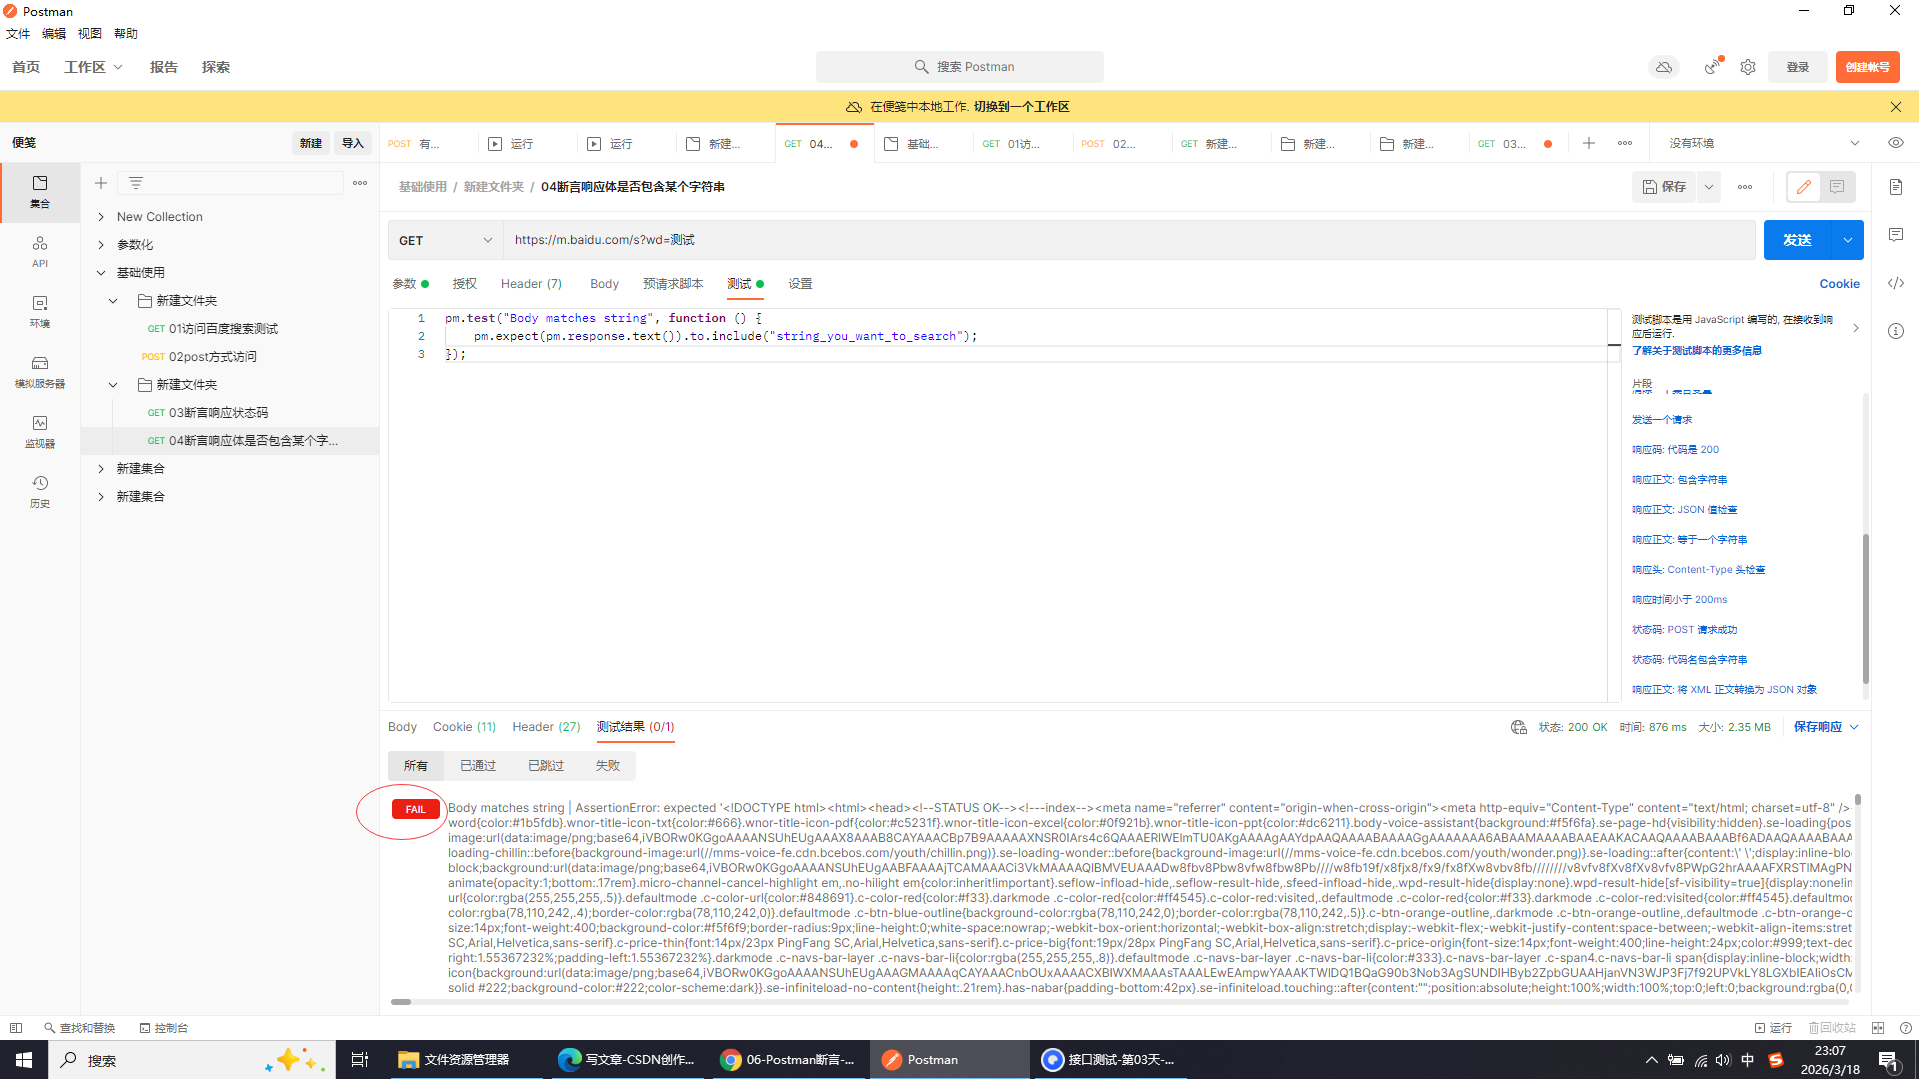Close the yellow scratch pad banner
The height and width of the screenshot is (1079, 1919).
click(1896, 107)
